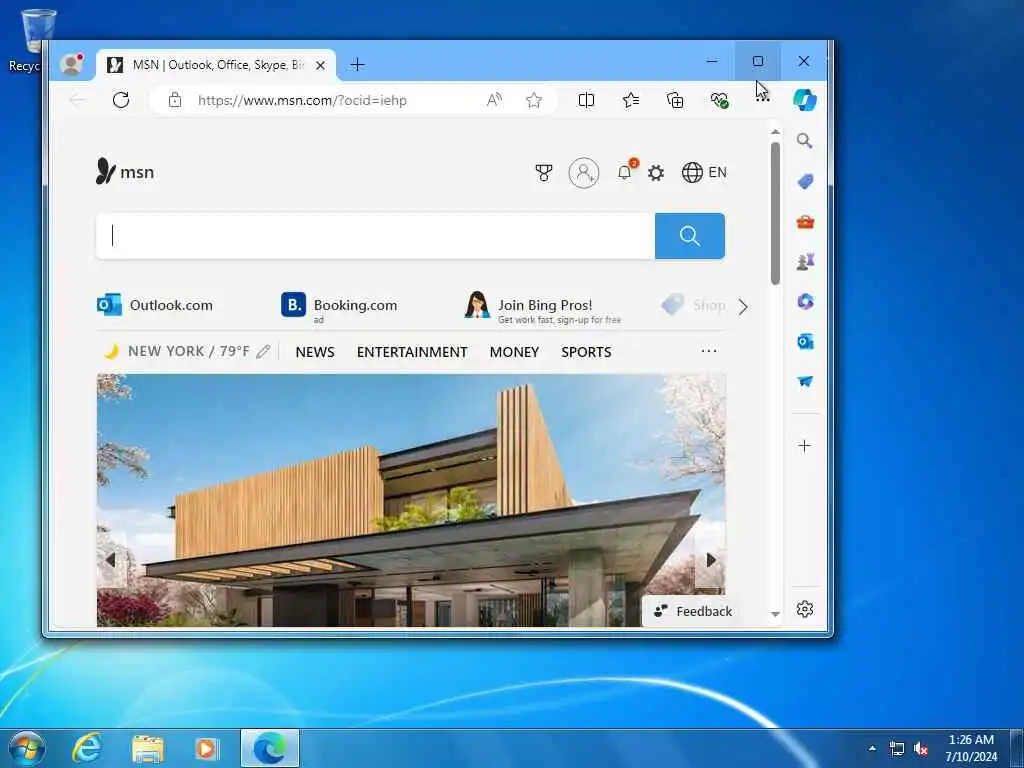Refresh the MSN page
Image resolution: width=1024 pixels, height=768 pixels.
click(x=121, y=100)
